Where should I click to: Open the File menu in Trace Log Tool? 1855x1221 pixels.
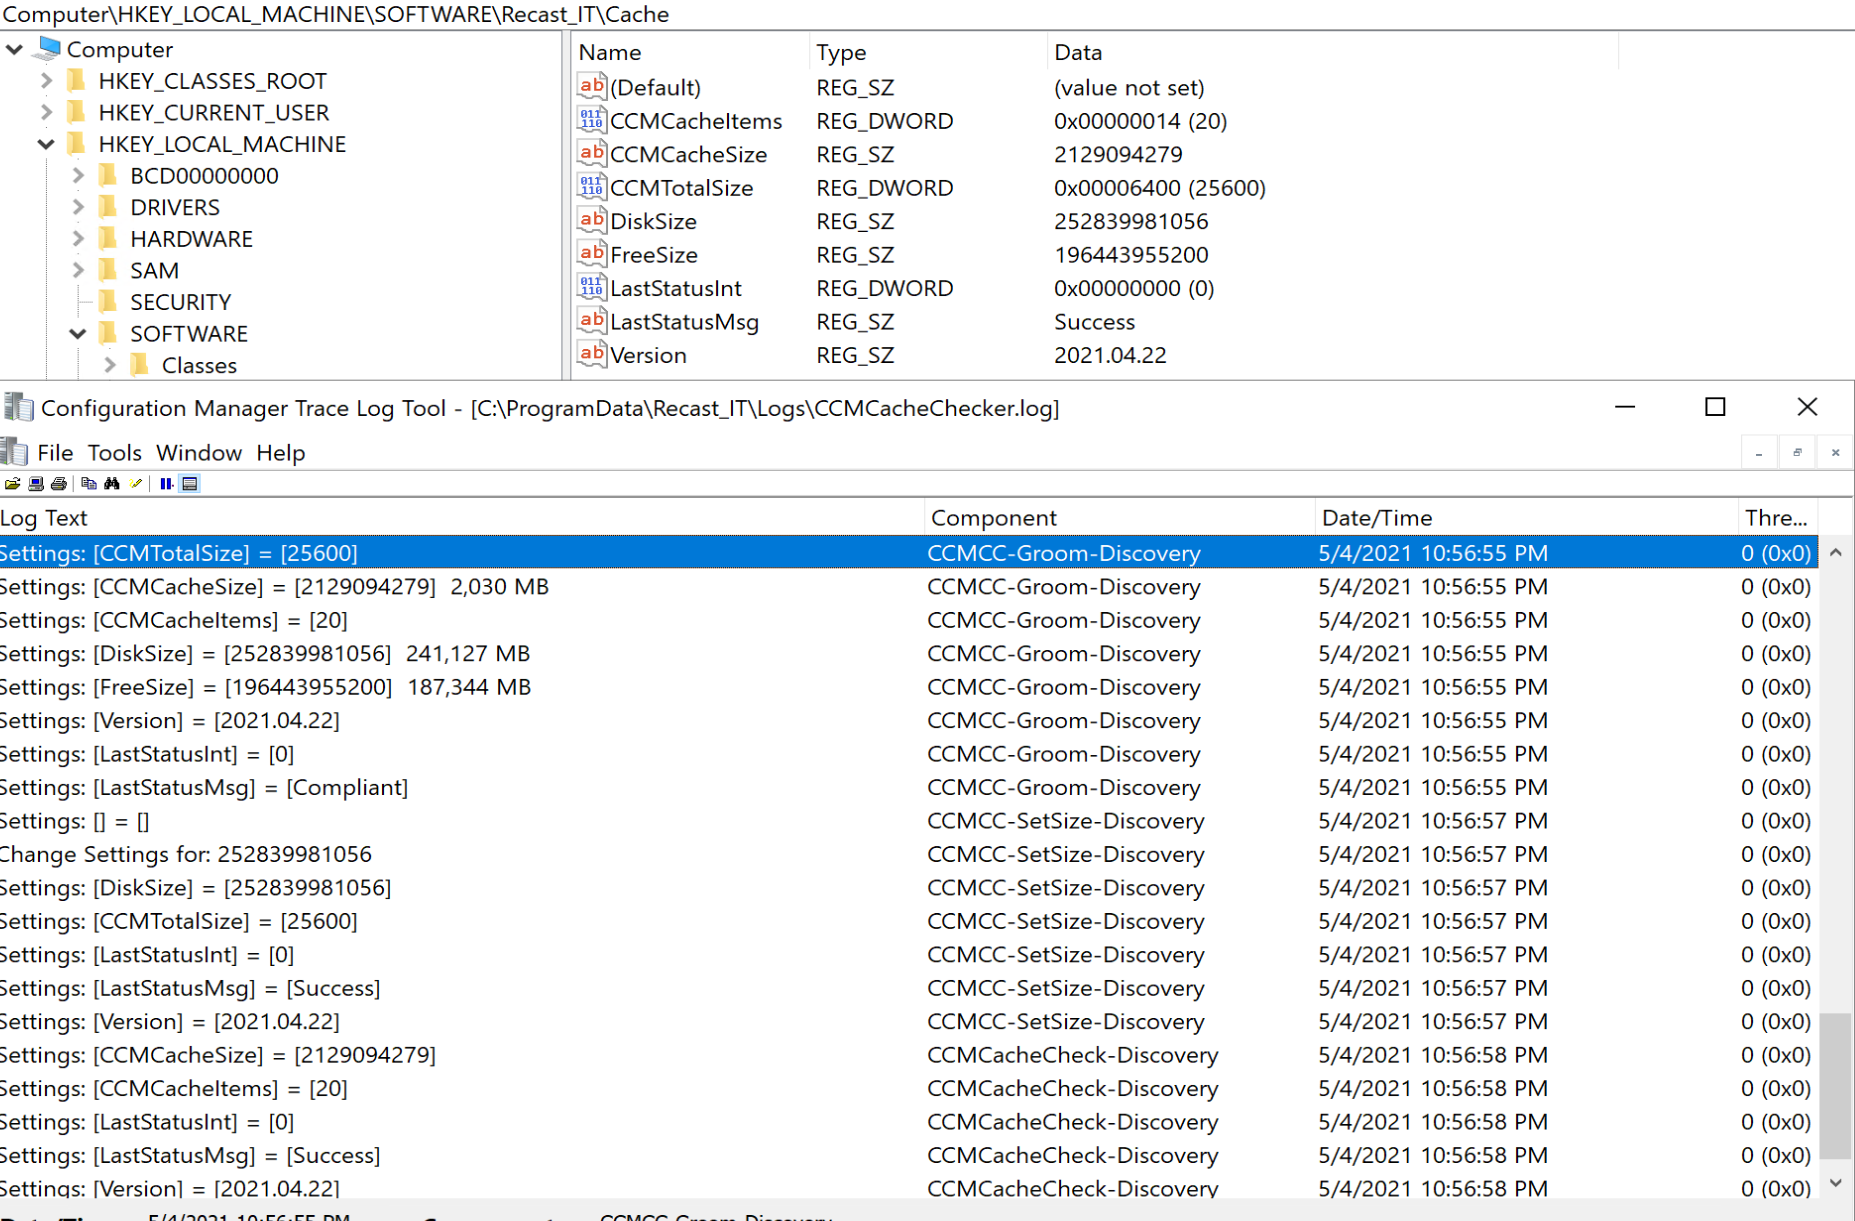55,453
